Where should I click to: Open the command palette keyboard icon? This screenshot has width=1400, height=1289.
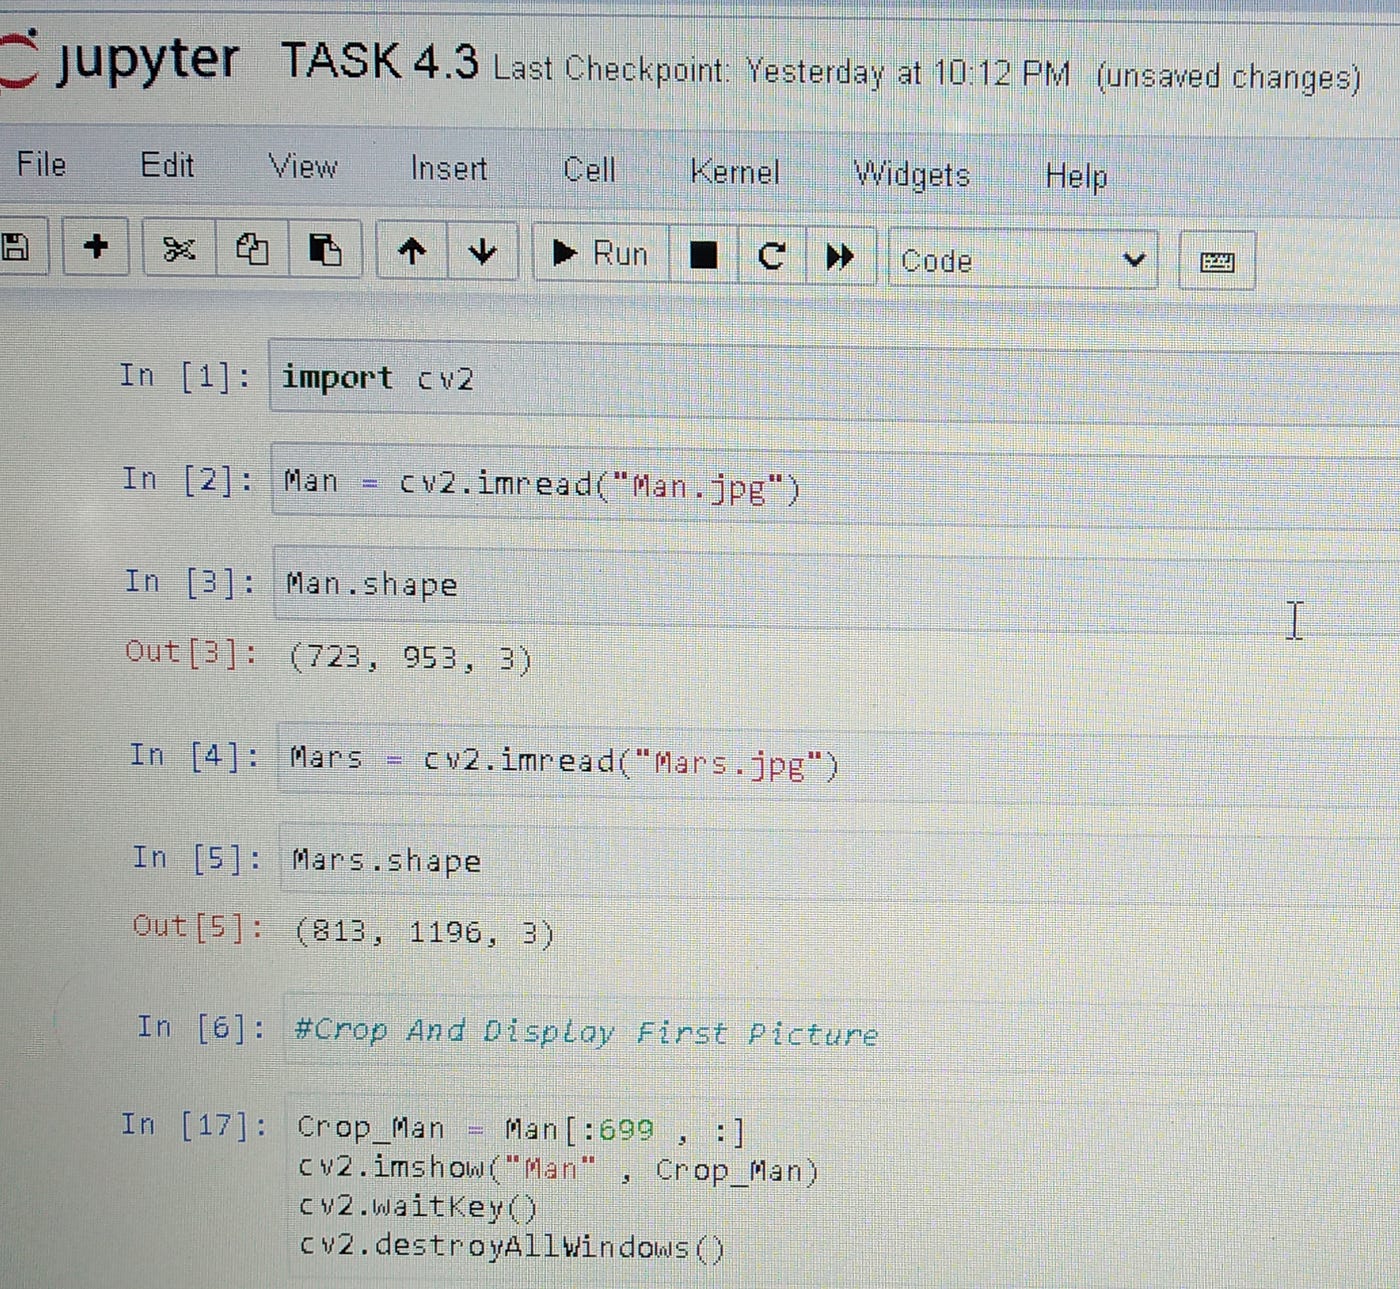click(x=1217, y=260)
